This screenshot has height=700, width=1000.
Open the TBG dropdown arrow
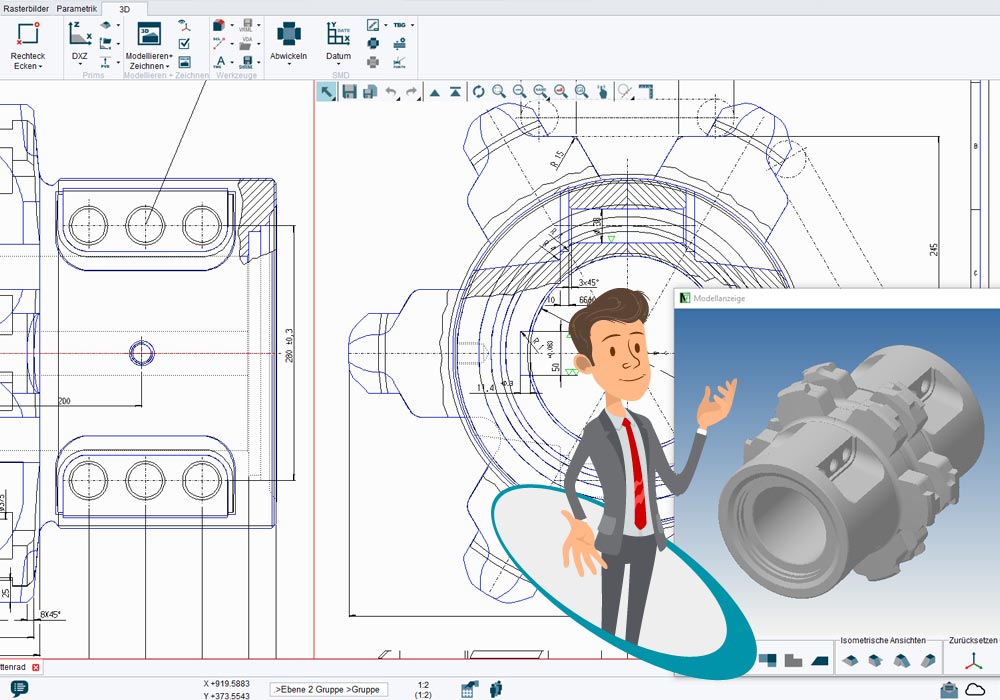click(x=412, y=26)
